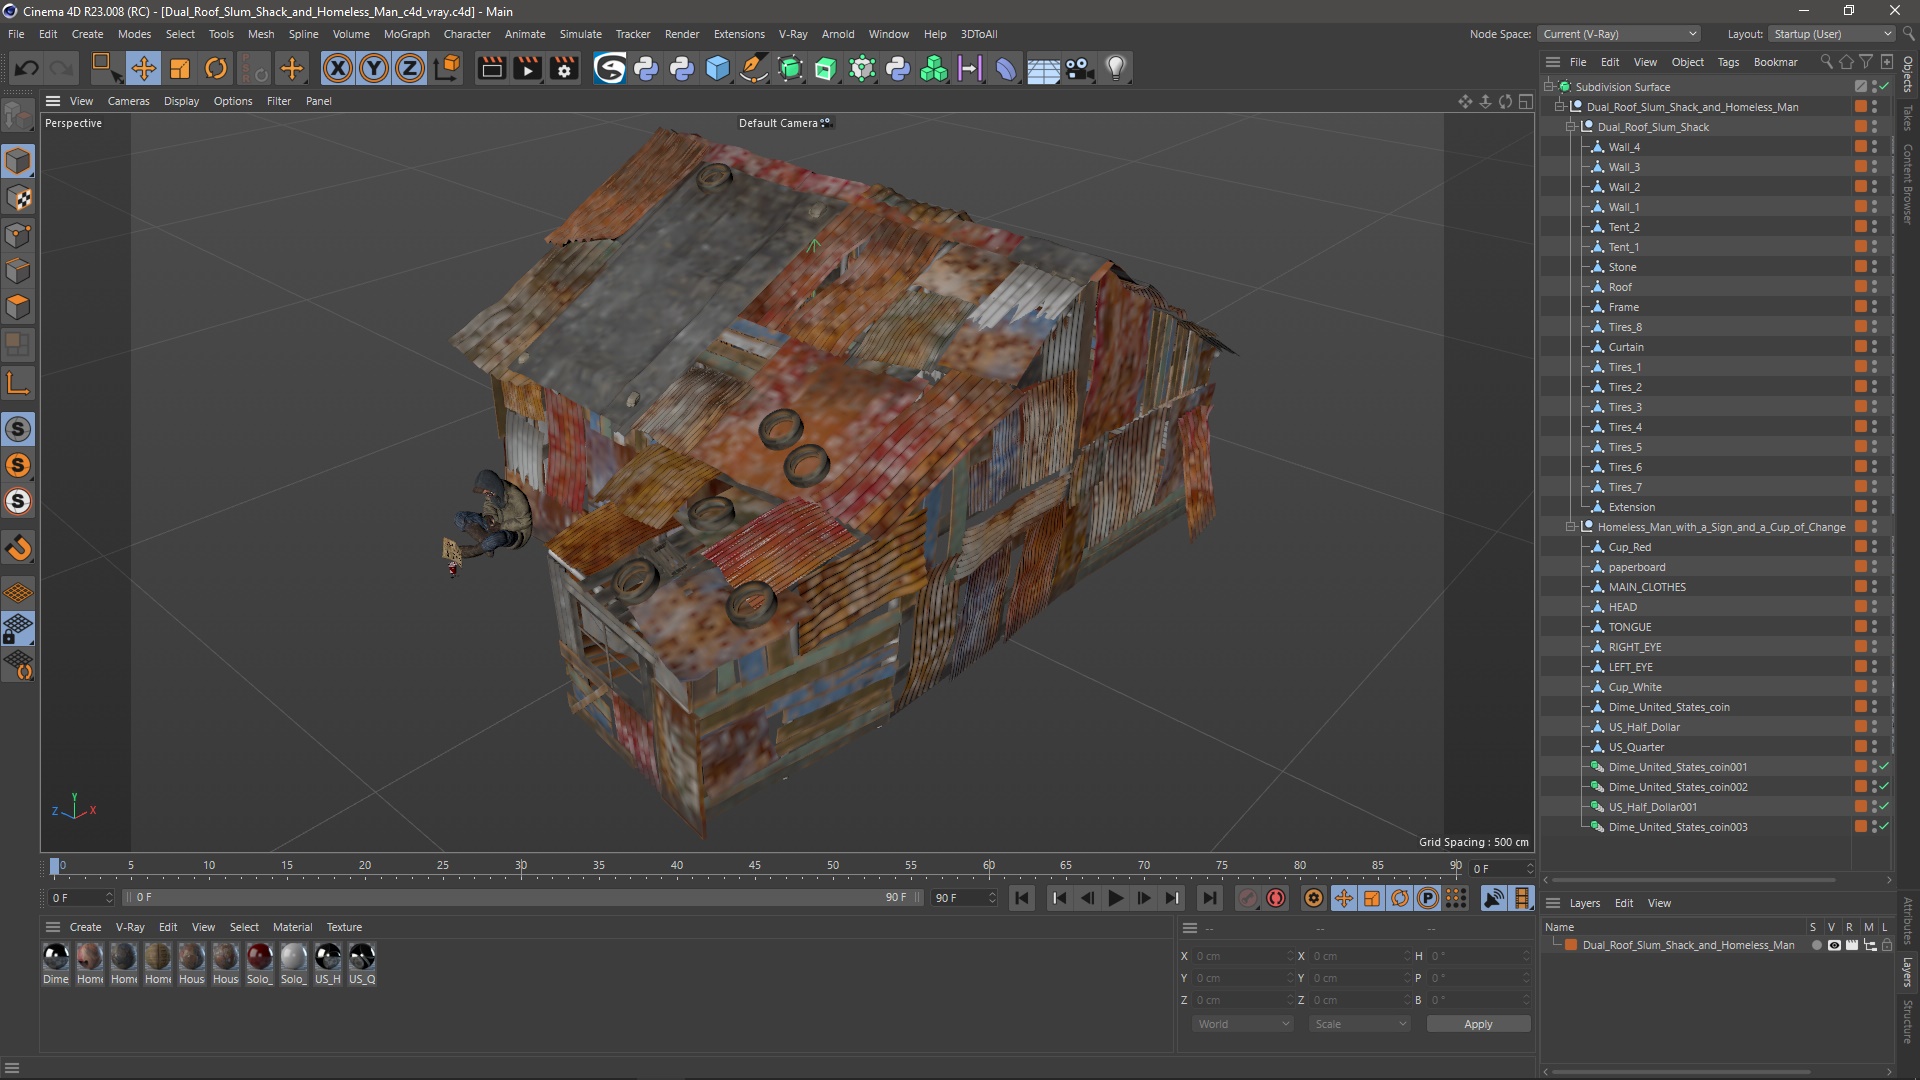Click the Apply button in coordinates panel
Image resolution: width=1920 pixels, height=1080 pixels.
click(1480, 1023)
